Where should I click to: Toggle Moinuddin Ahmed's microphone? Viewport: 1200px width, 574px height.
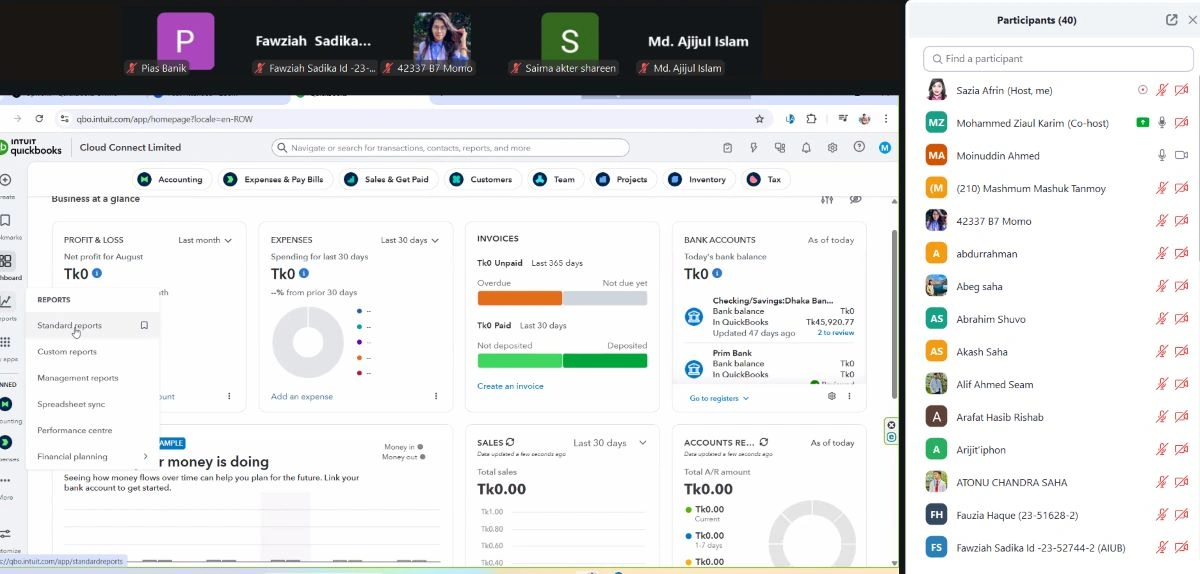pos(1161,156)
